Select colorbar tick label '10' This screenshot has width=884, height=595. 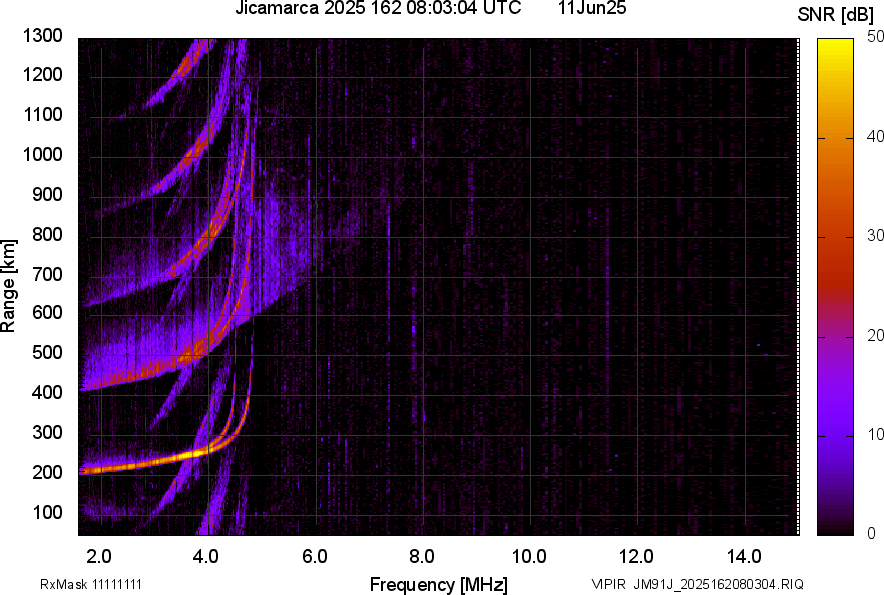click(875, 434)
